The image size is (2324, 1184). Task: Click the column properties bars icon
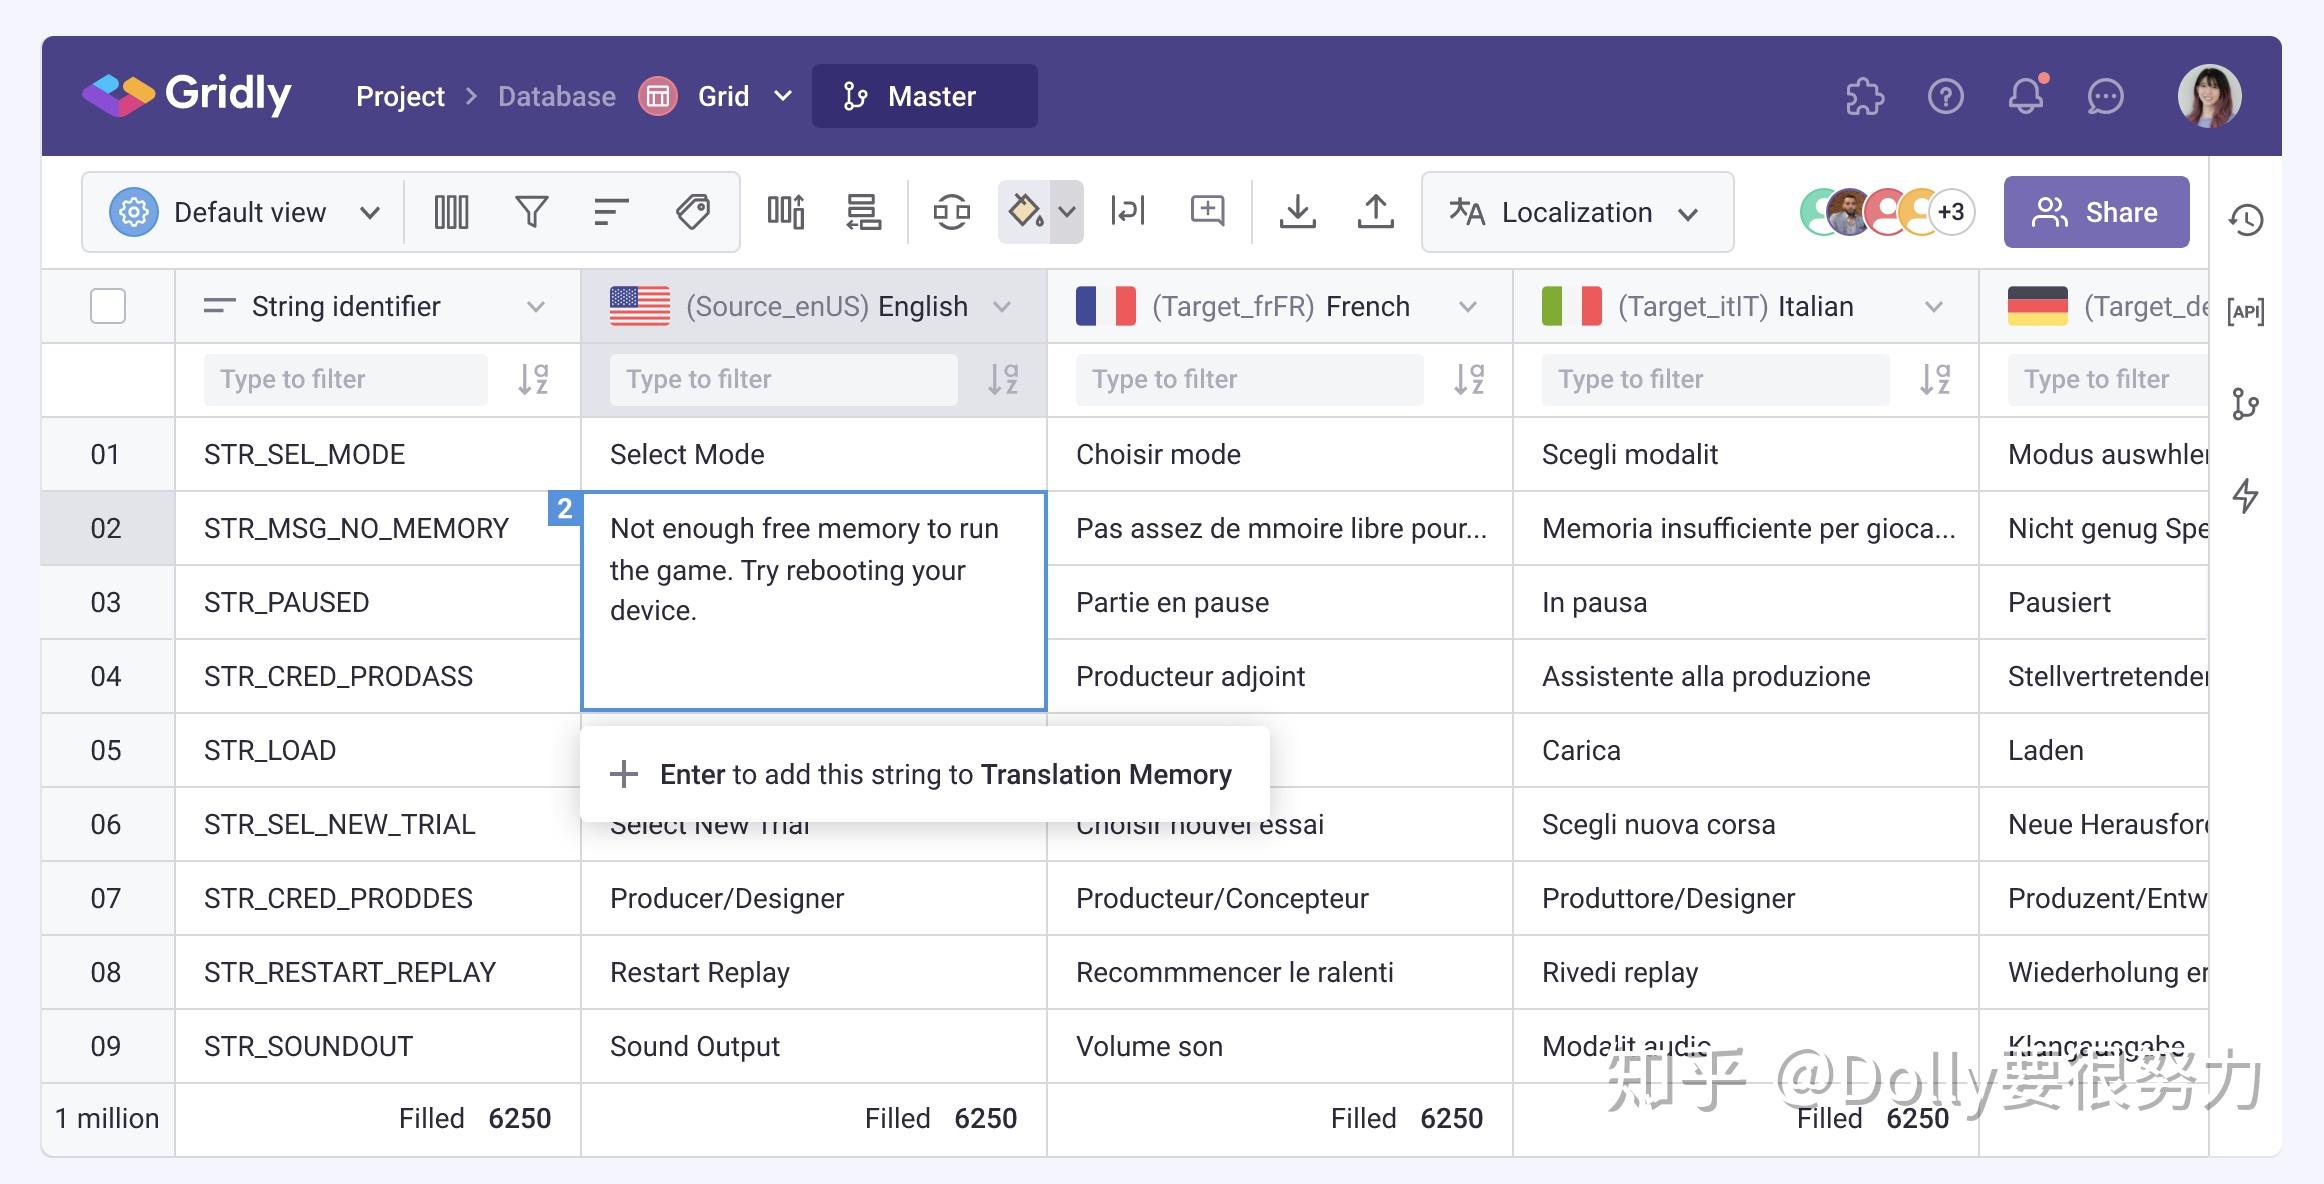point(451,212)
